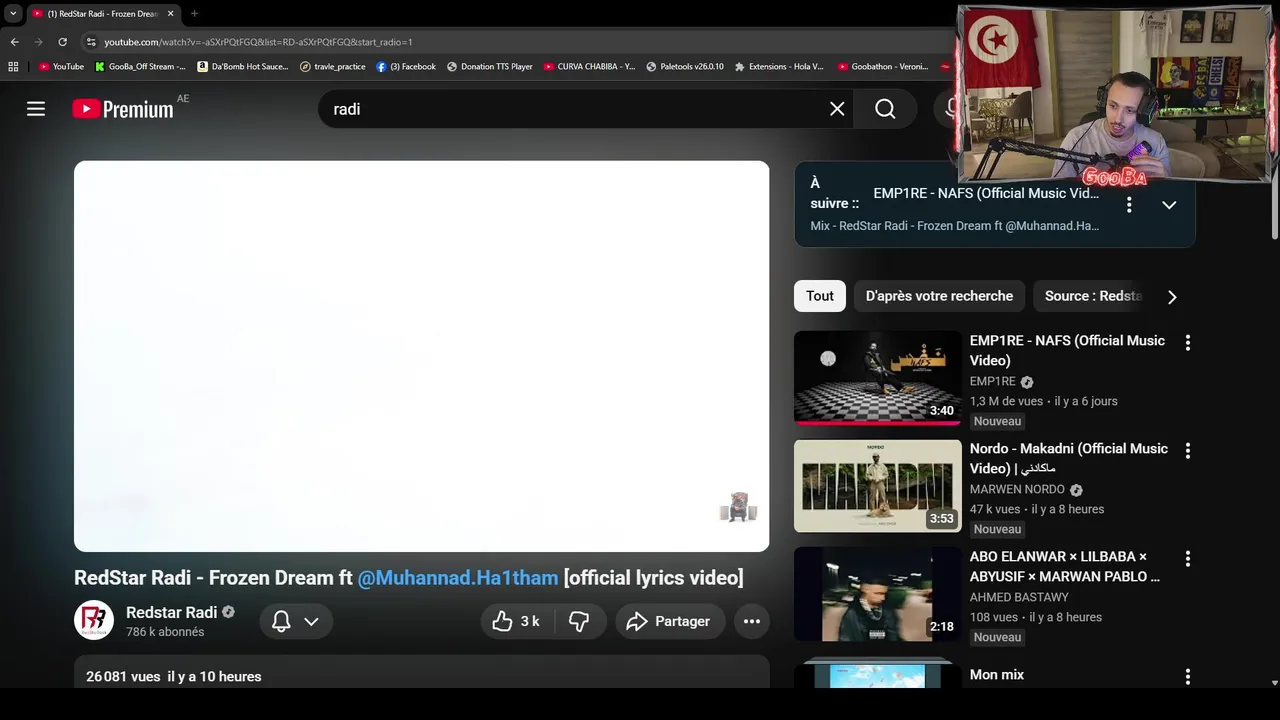The height and width of the screenshot is (720, 1280).
Task: Open Paletools v26.0.10 bookmark
Action: [685, 67]
